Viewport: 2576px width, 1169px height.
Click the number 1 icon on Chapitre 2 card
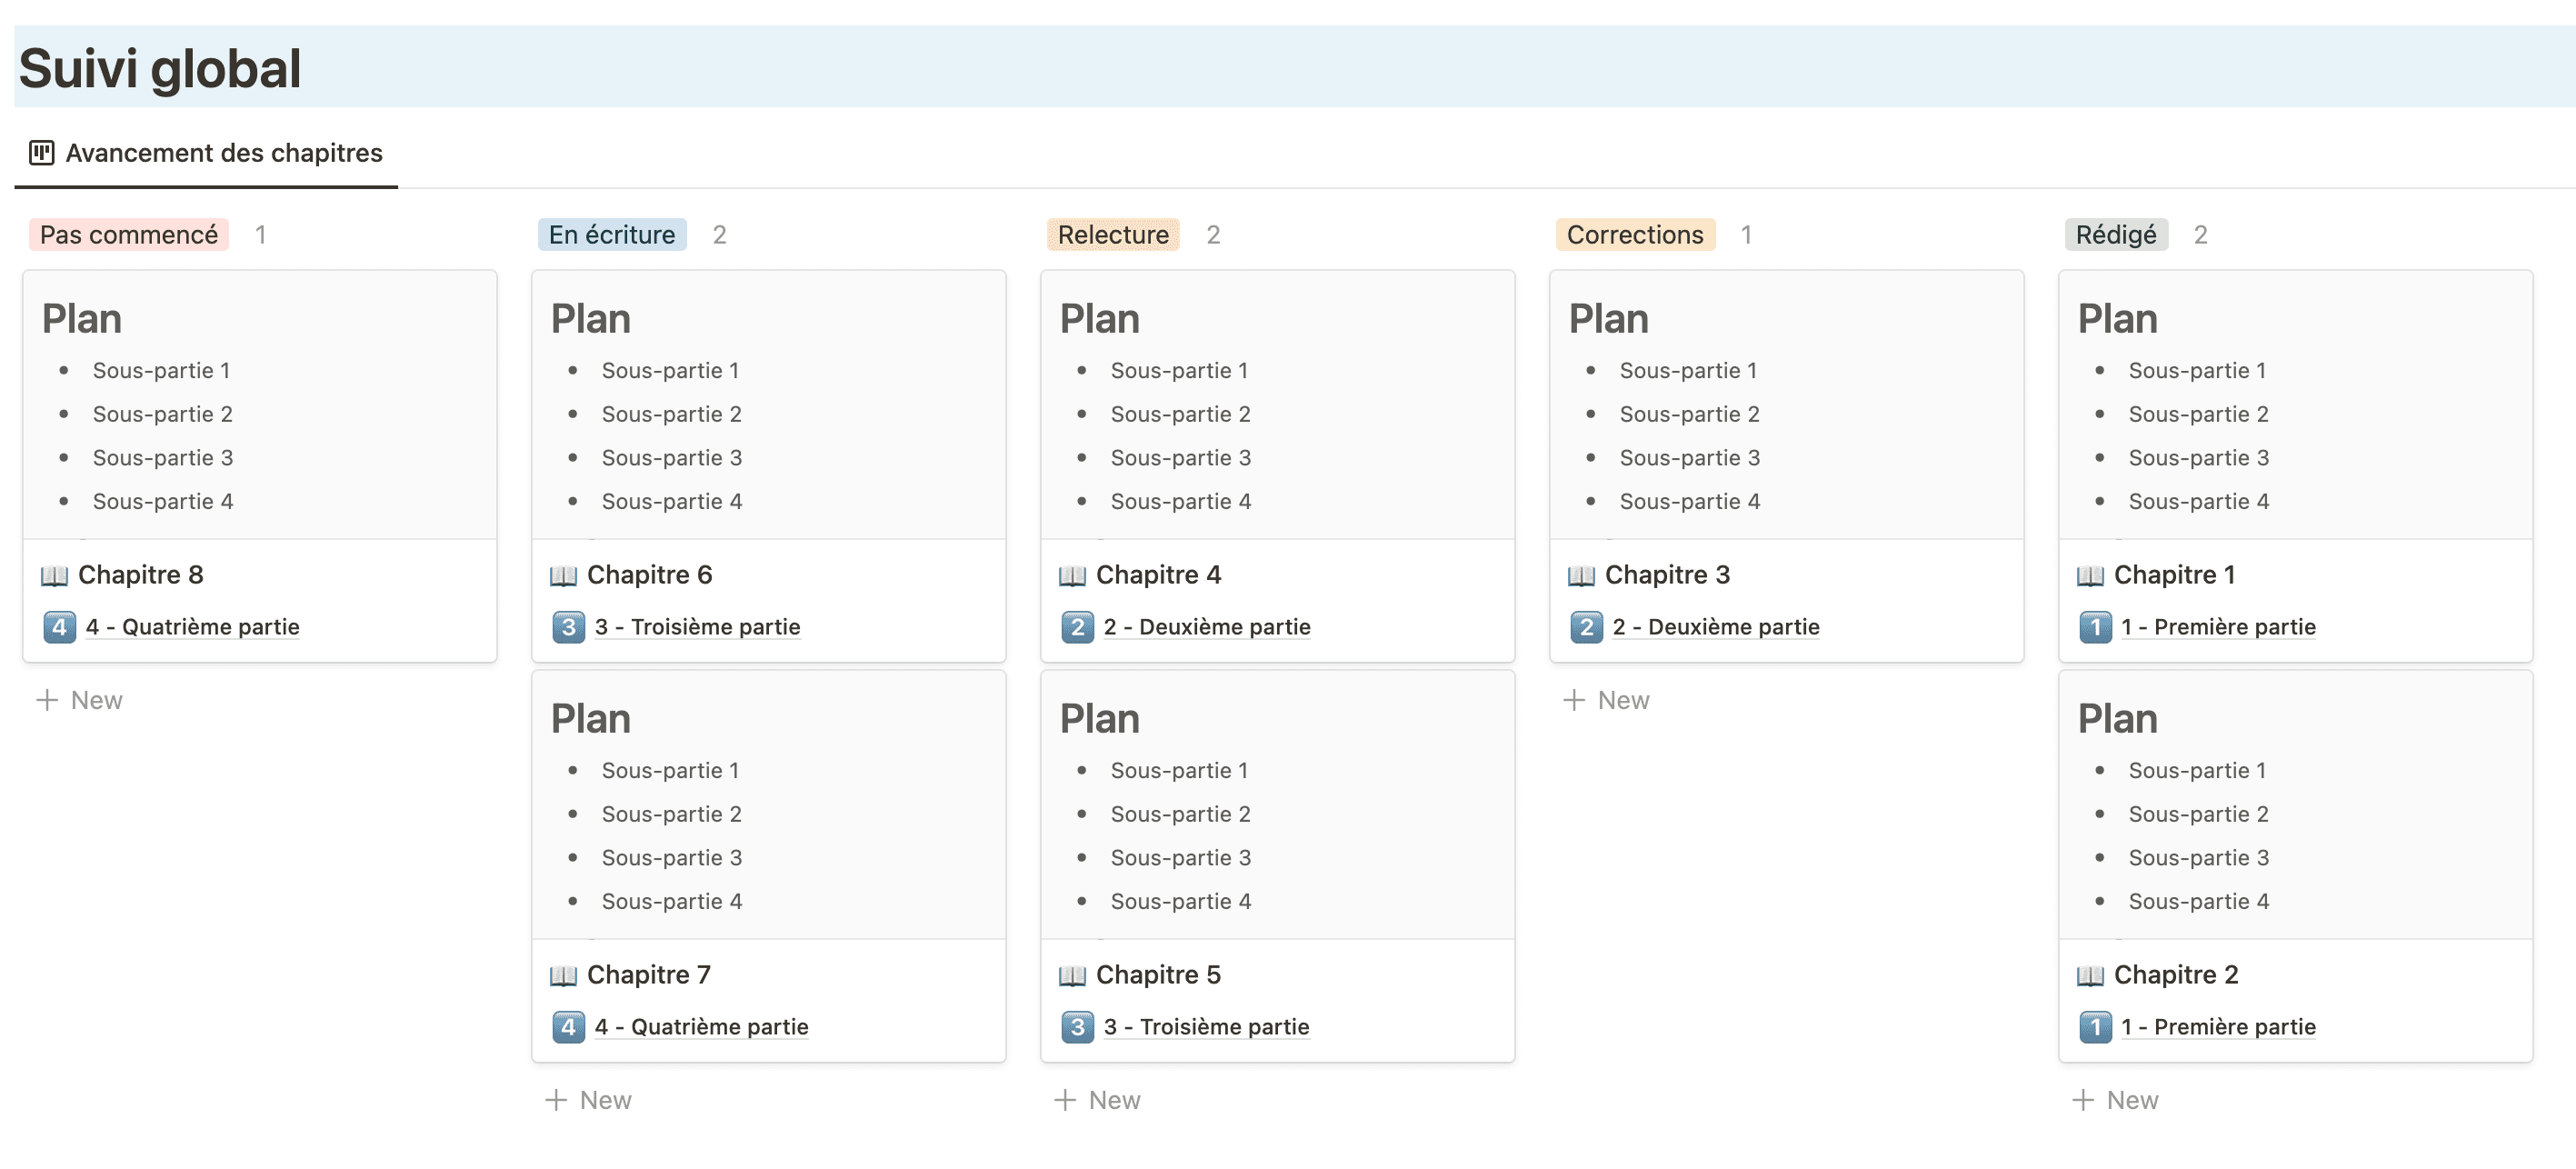pos(2095,1026)
